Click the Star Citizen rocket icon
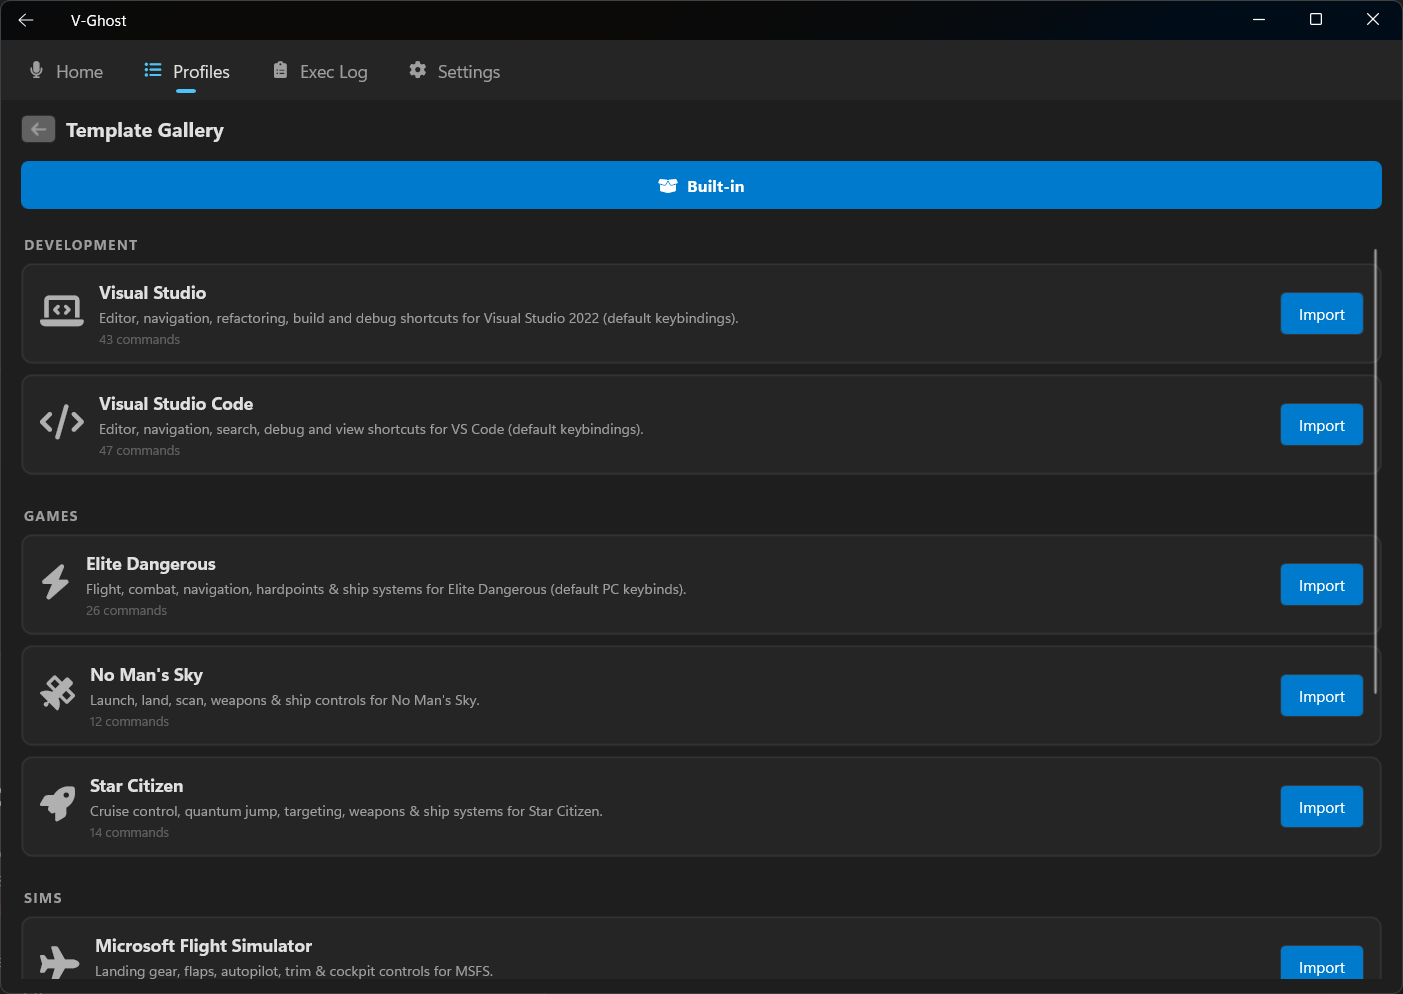The height and width of the screenshot is (994, 1403). [x=58, y=803]
